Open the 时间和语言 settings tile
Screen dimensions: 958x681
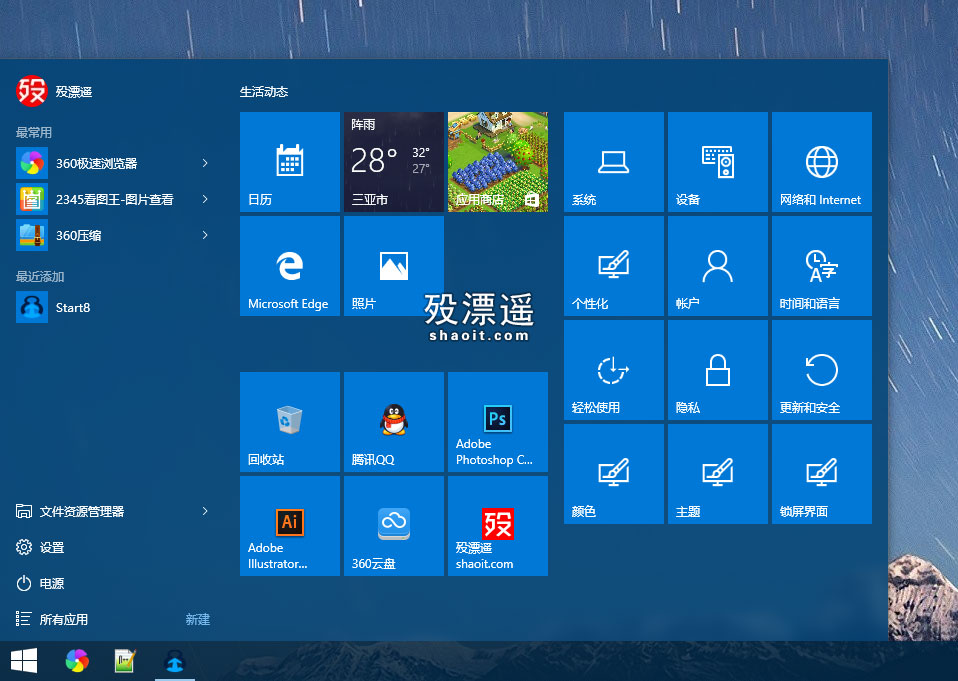coord(822,266)
